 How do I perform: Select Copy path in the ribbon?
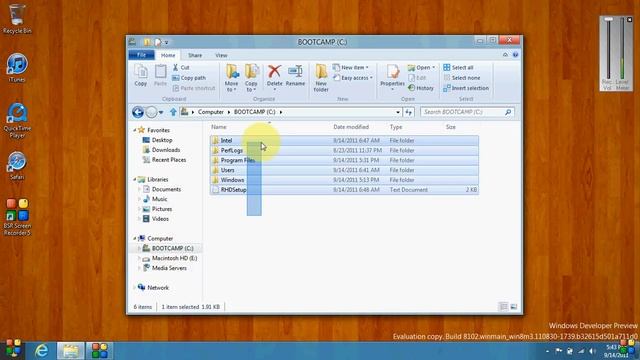(189, 78)
